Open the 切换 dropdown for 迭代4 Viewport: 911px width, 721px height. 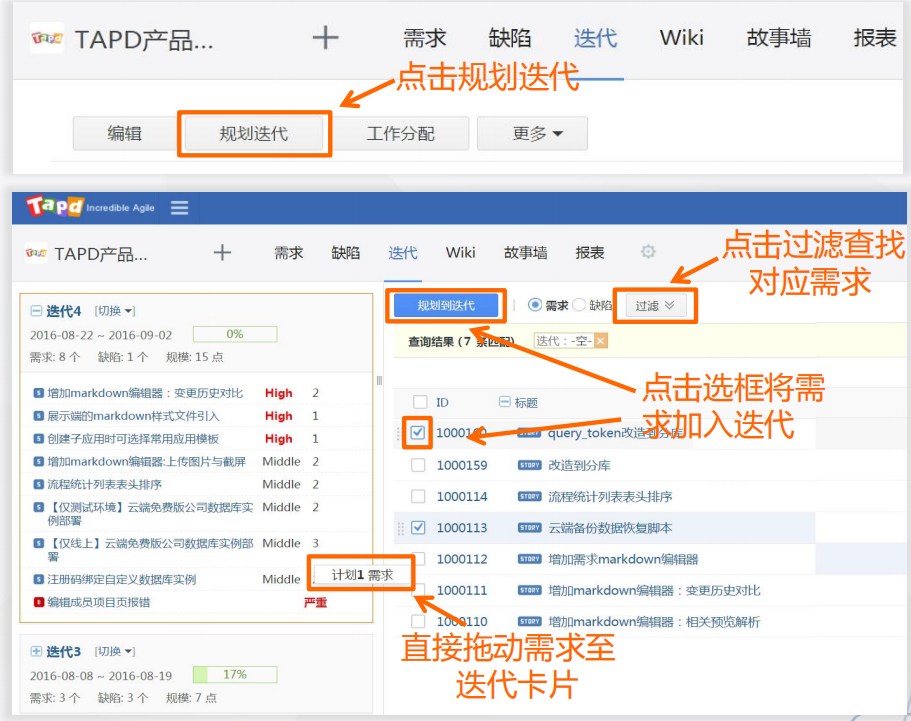coord(114,311)
